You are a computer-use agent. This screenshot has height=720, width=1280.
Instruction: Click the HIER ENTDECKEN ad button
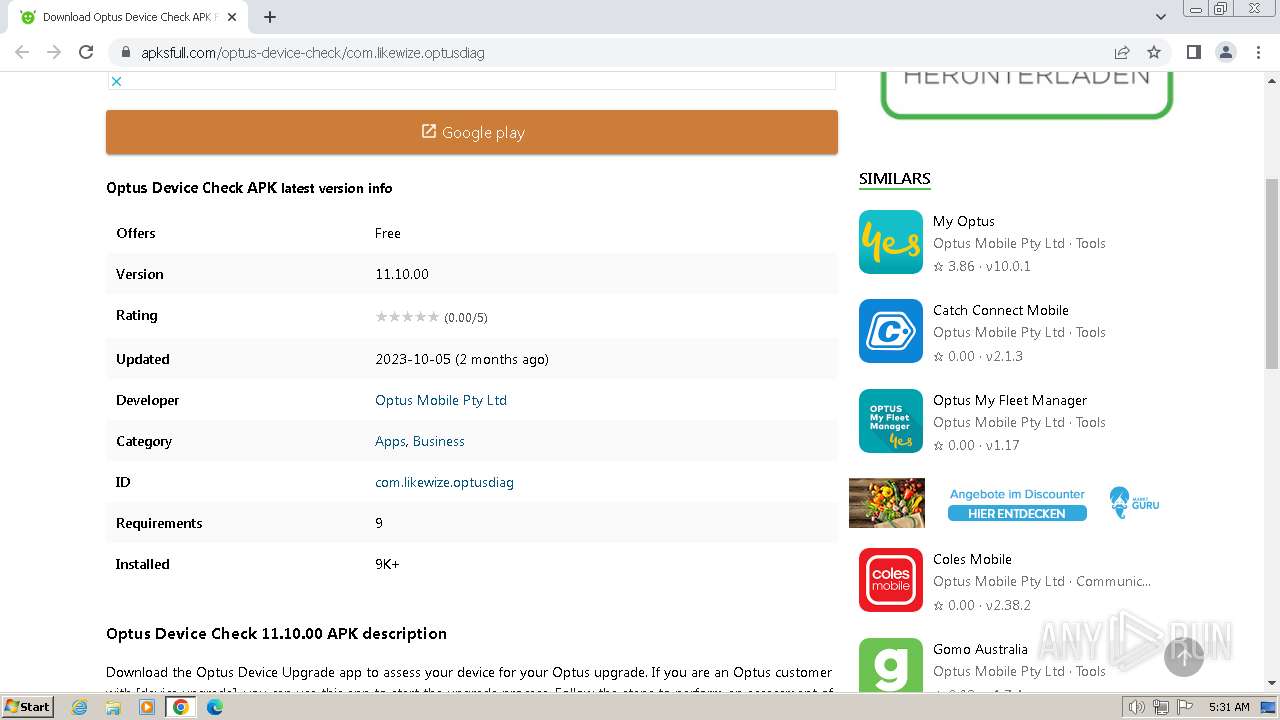[x=1017, y=513]
